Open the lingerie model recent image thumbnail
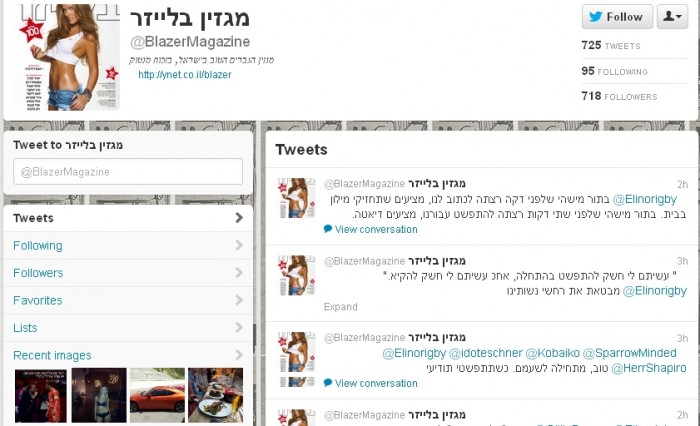The width and height of the screenshot is (700, 426). [99, 395]
